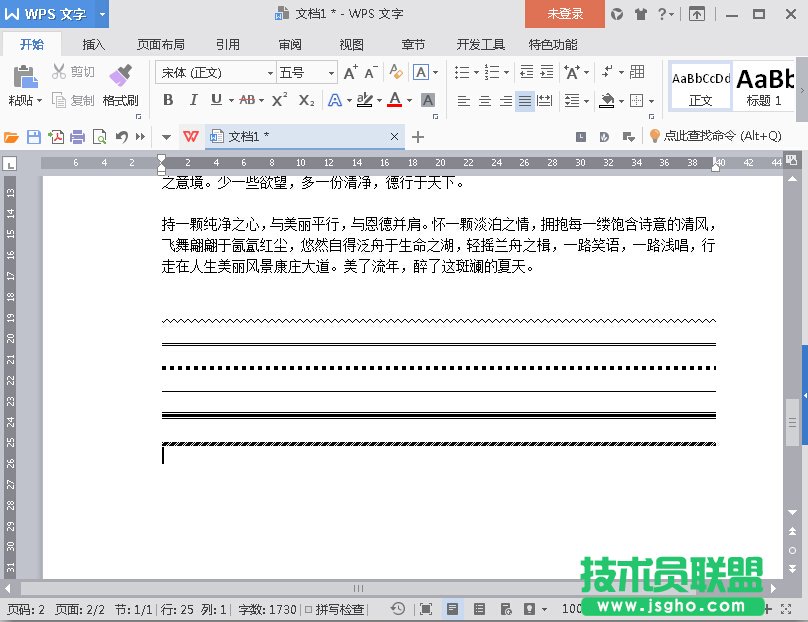Center align the paragraph
The image size is (808, 622).
485,101
